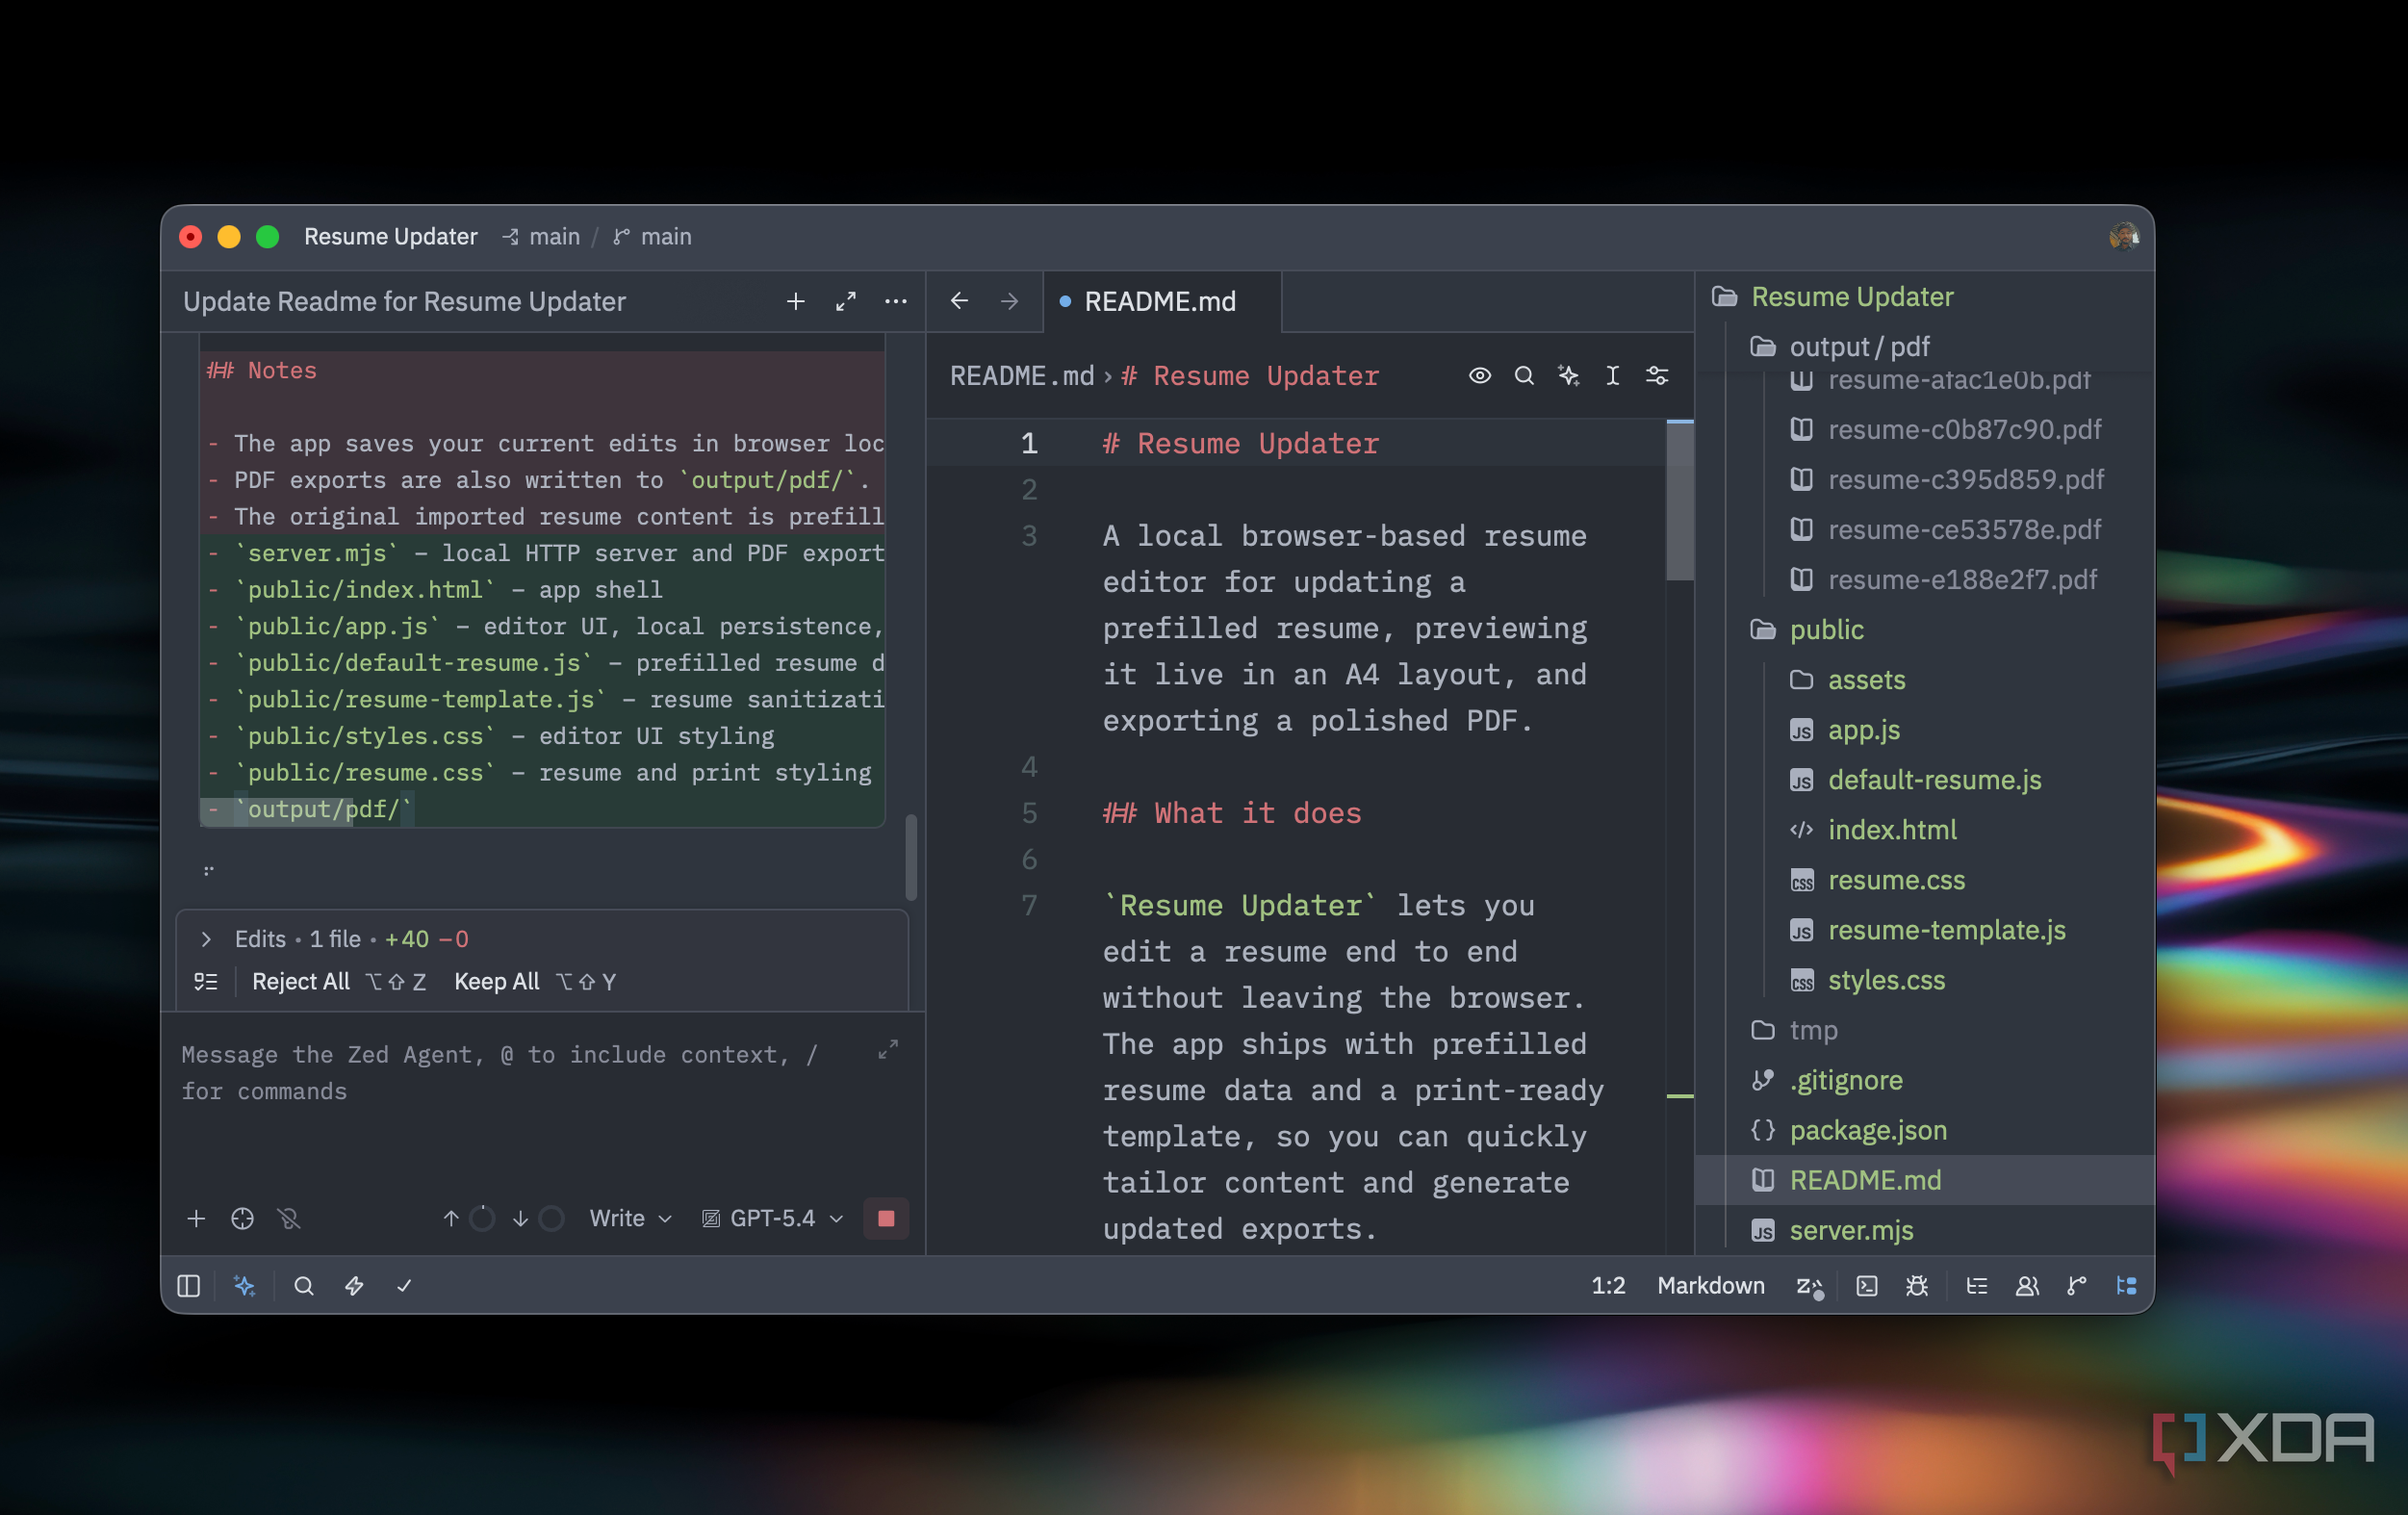Add context with plus icon below message box

[196, 1218]
